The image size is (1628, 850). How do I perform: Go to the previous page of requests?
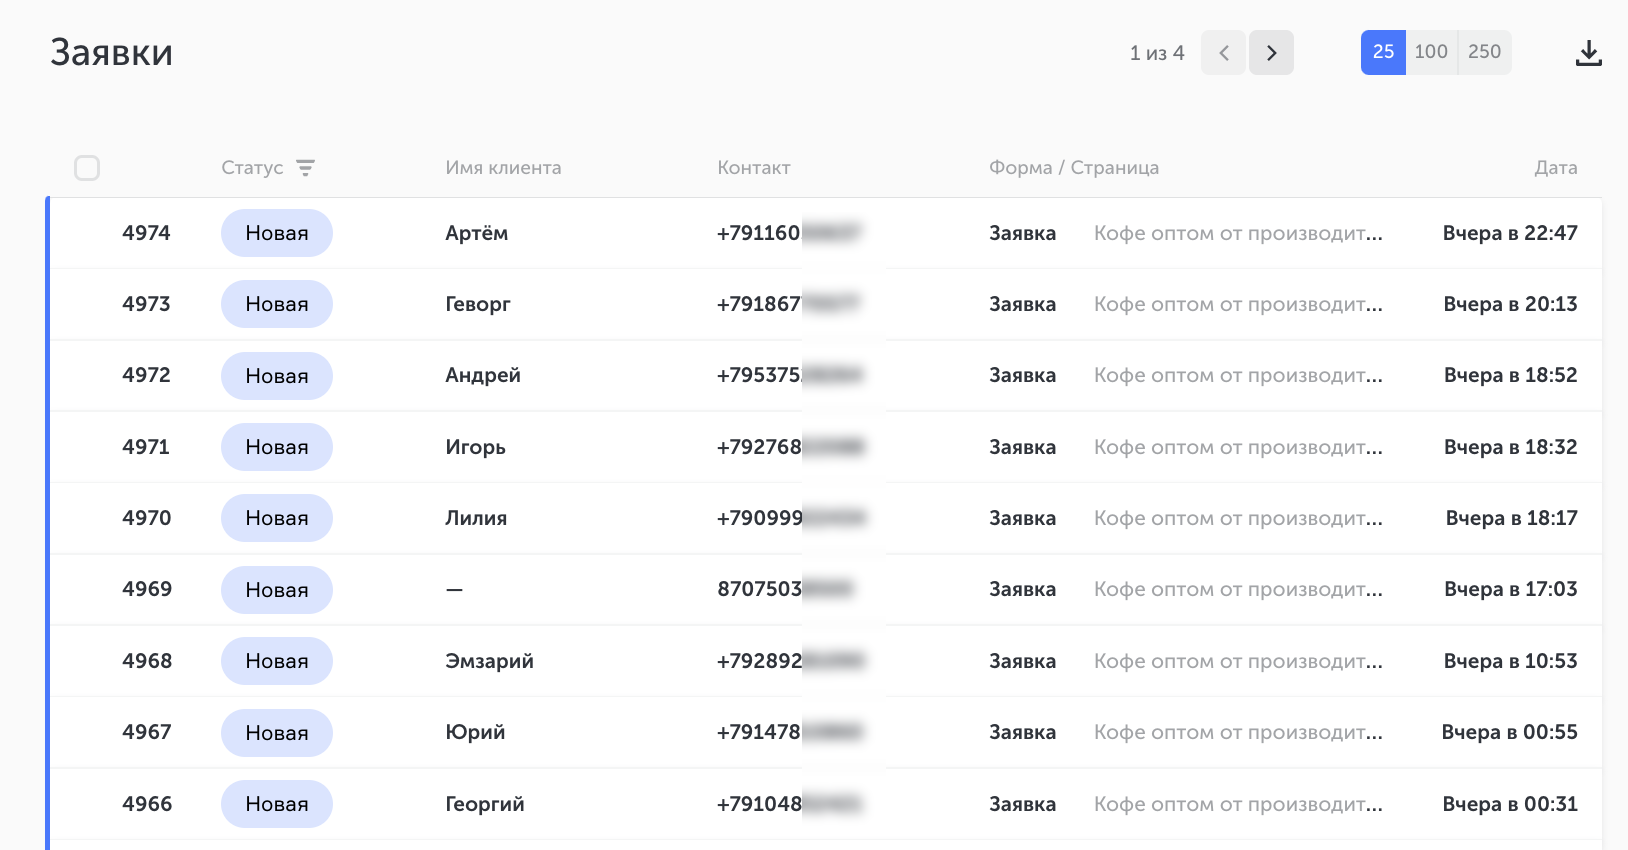point(1223,53)
